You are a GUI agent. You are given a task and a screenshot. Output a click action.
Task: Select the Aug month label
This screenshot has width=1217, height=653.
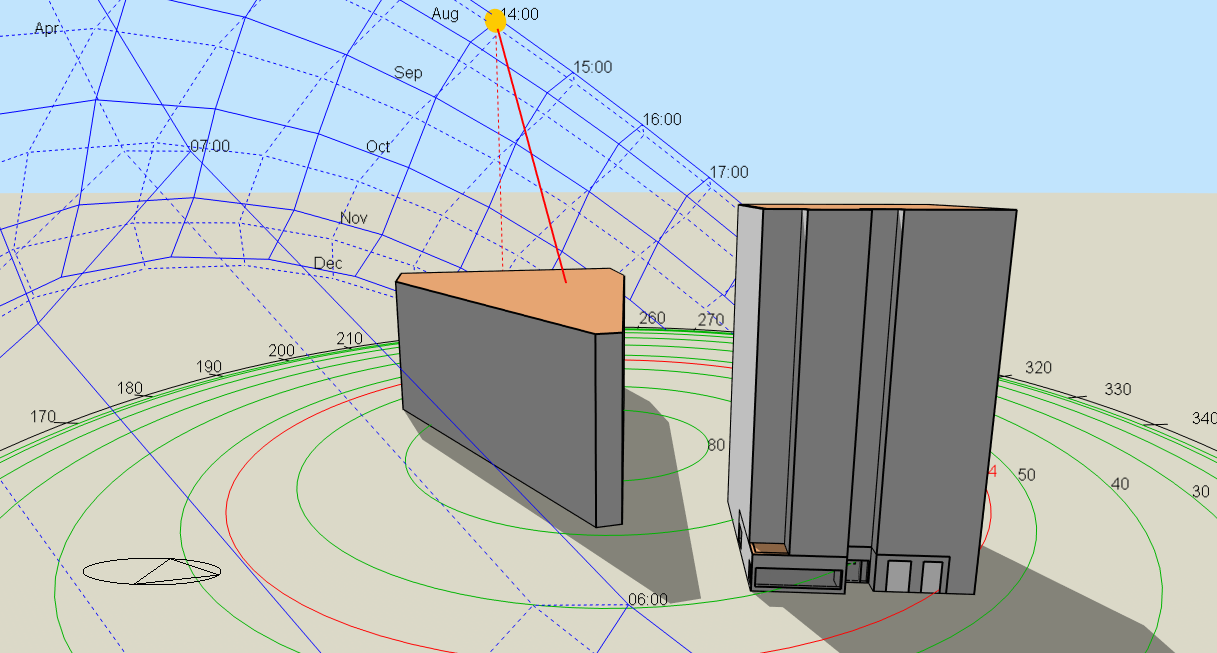[445, 14]
